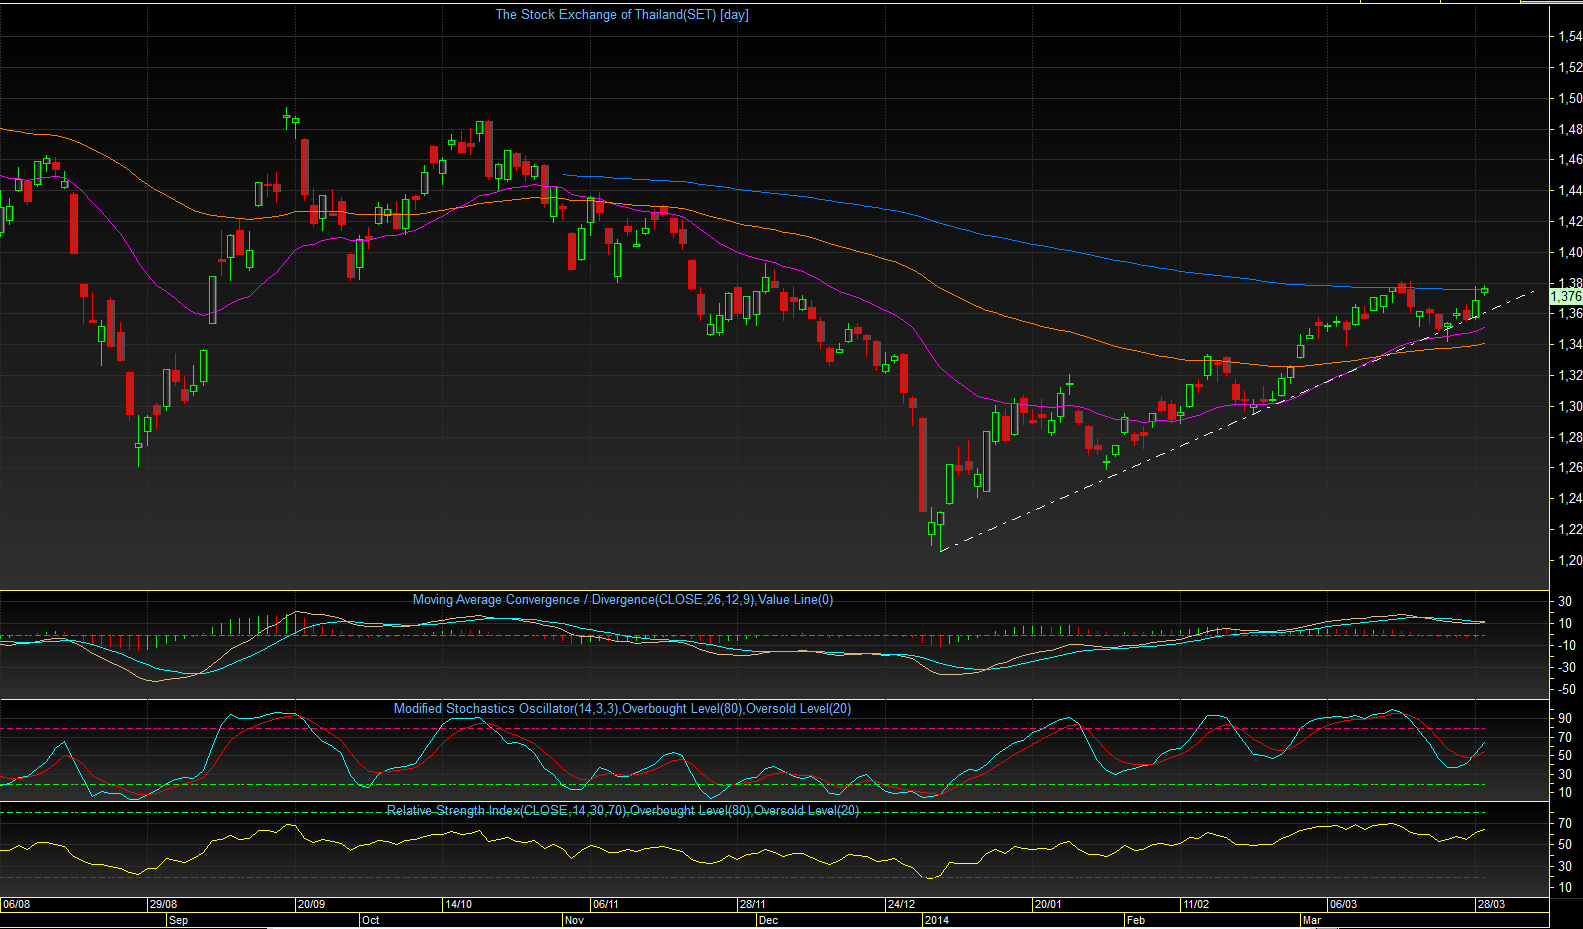
Task: Pick the "14/10" date marker
Action: coord(458,904)
